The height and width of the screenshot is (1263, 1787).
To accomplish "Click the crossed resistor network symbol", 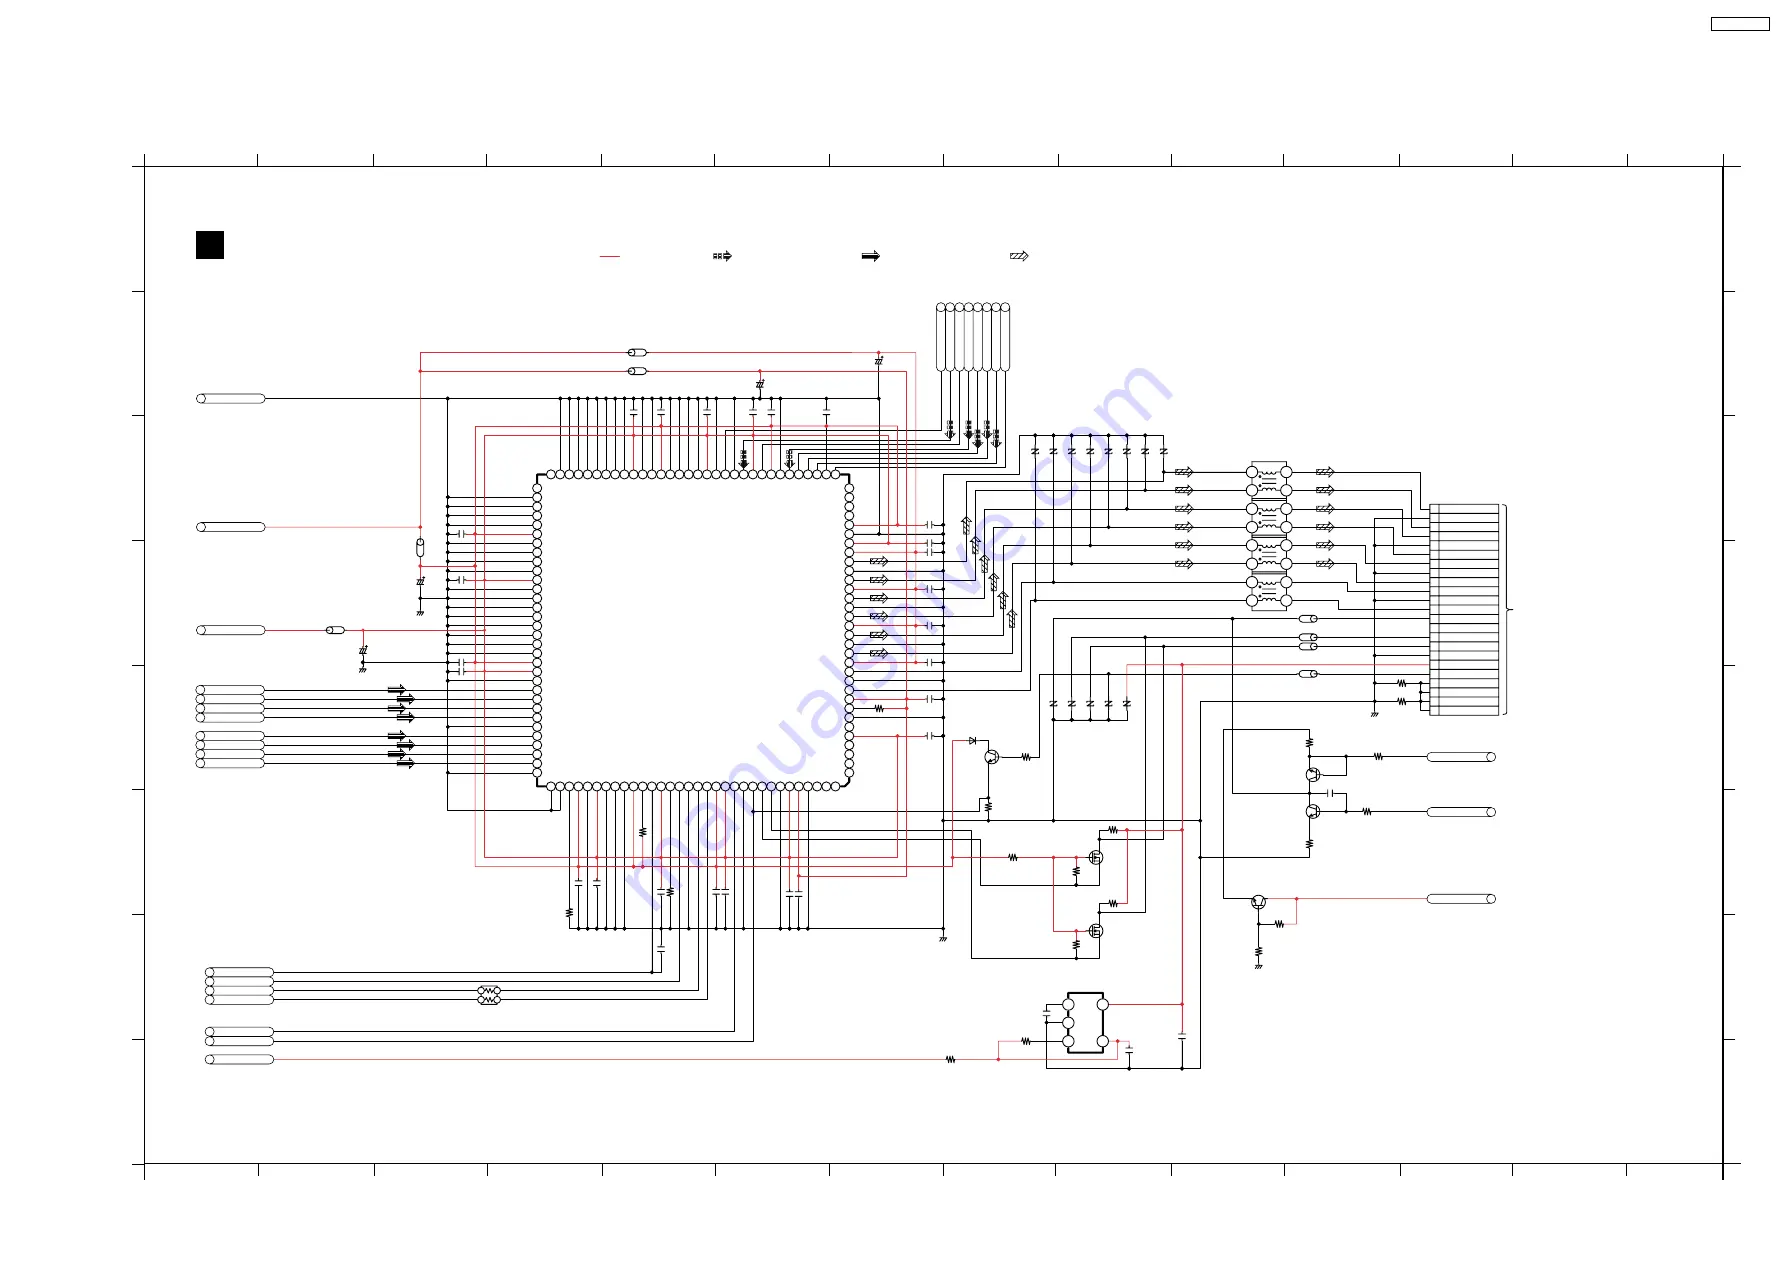I will (x=489, y=995).
